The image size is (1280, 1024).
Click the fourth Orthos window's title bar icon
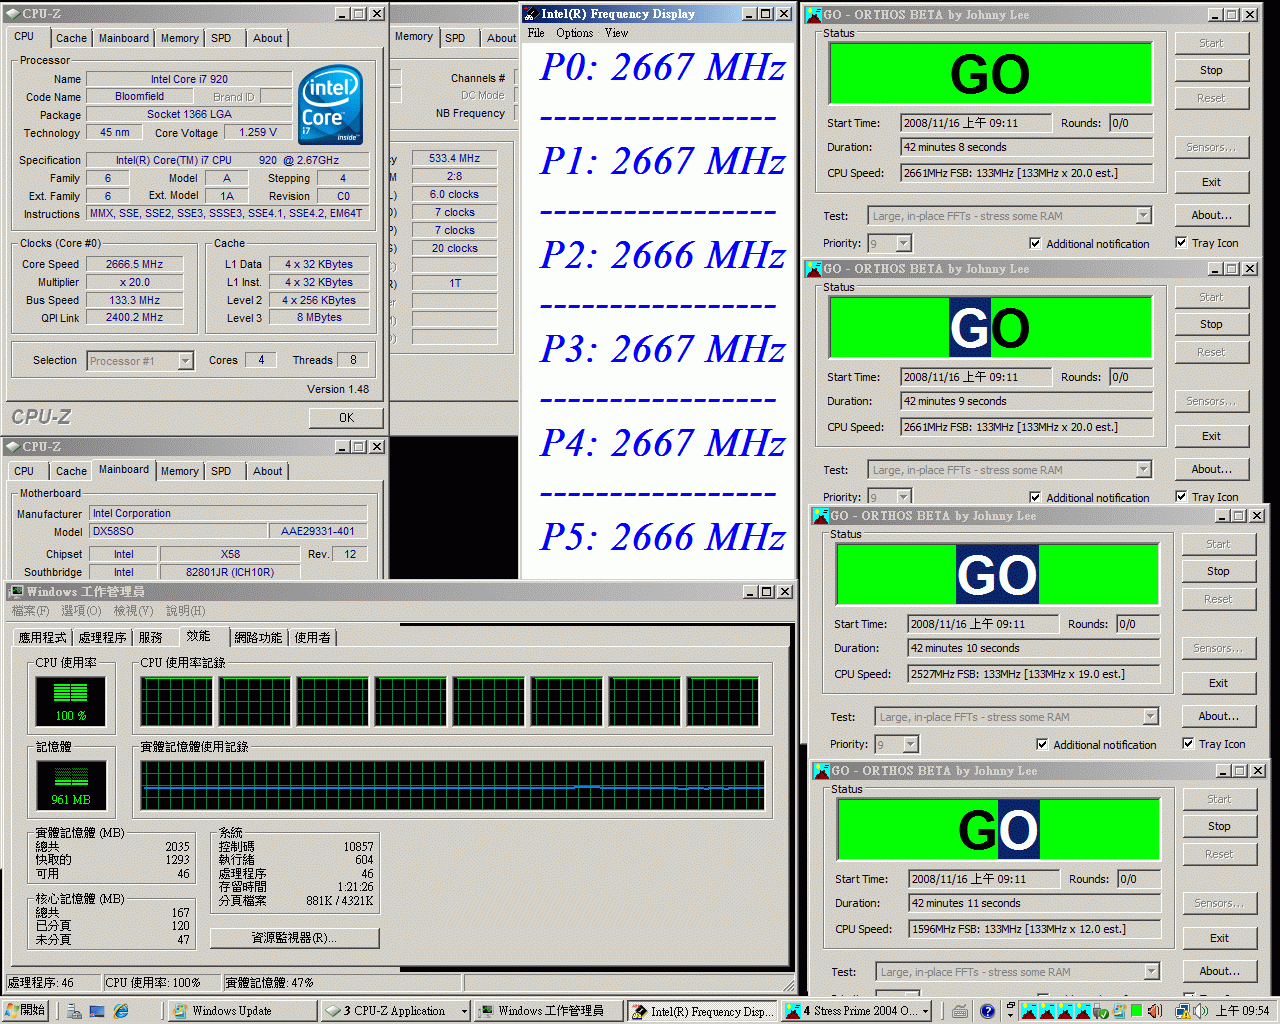pyautogui.click(x=822, y=771)
